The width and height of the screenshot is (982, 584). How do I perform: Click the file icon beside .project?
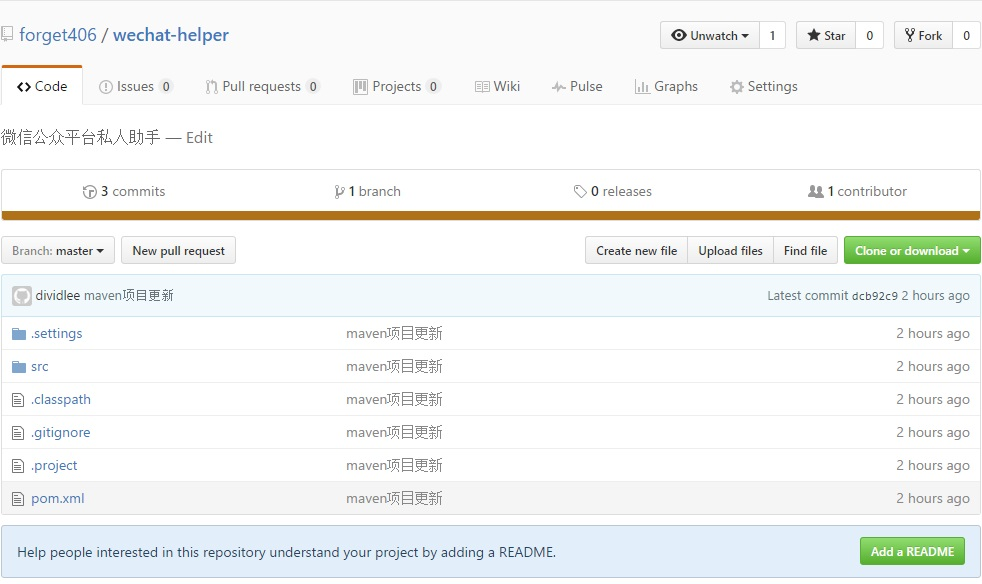18,466
